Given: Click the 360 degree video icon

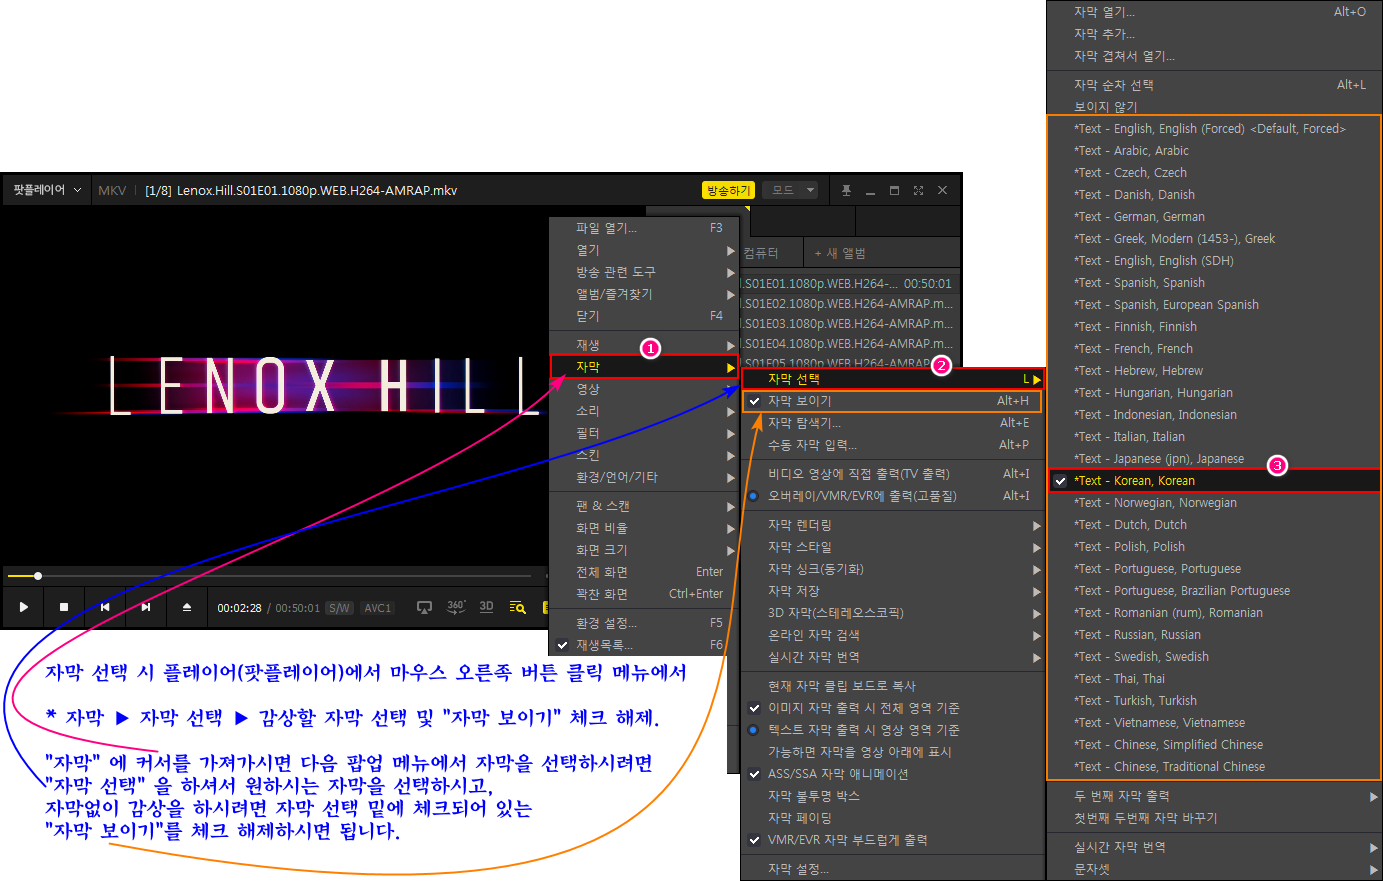Looking at the screenshot, I should (x=456, y=607).
